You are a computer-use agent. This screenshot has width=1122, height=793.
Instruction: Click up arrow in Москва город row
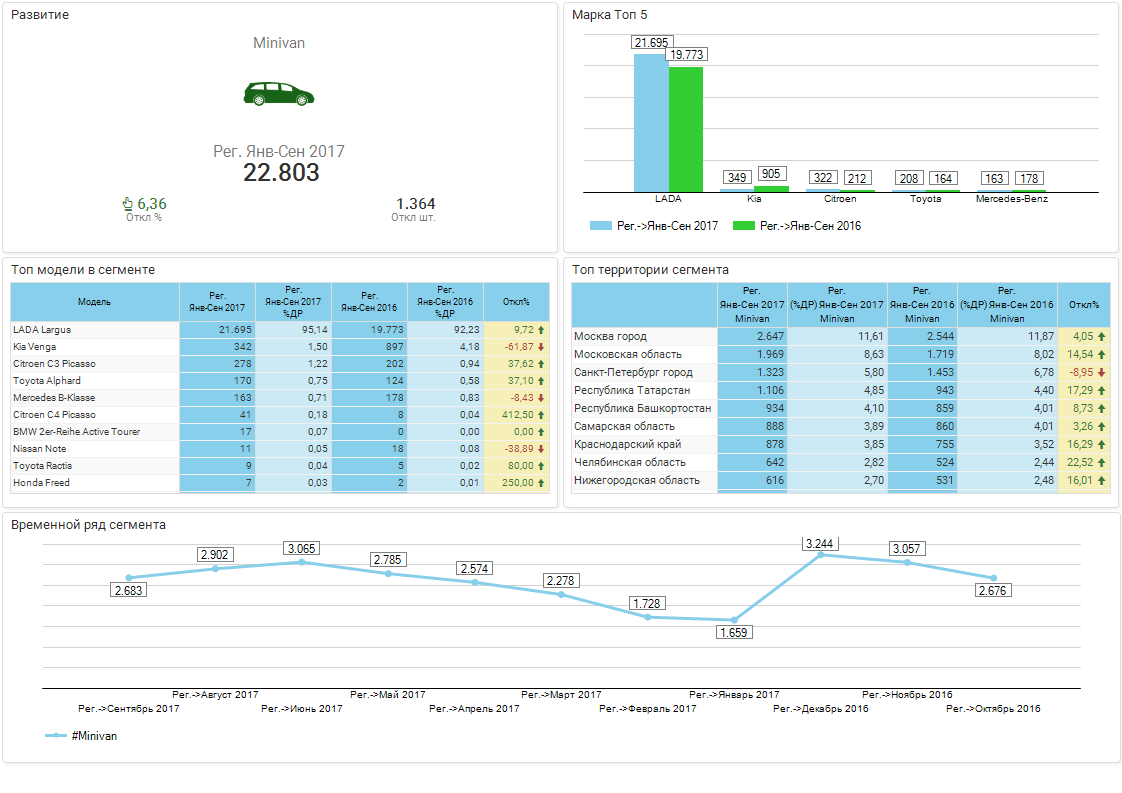(x=1101, y=336)
